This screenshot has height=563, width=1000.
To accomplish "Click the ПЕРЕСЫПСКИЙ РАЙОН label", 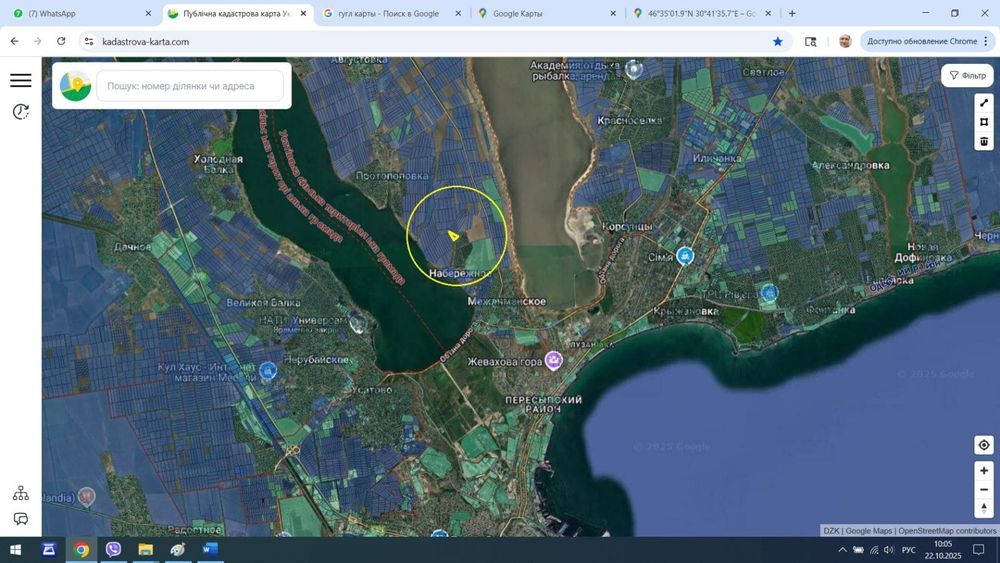I will coord(543,404).
